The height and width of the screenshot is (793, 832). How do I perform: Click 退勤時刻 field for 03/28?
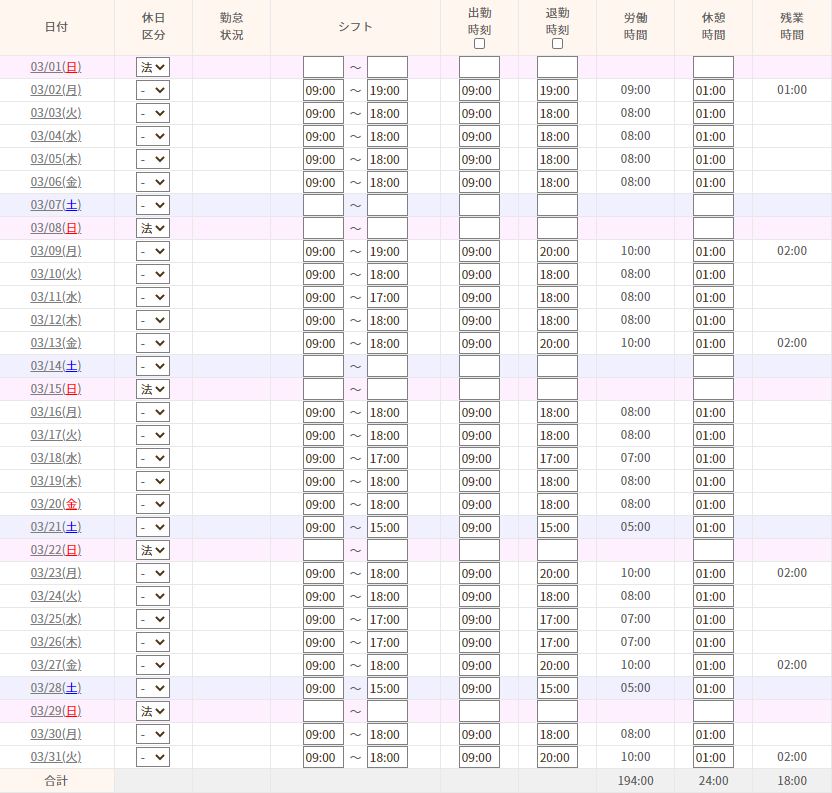click(557, 688)
